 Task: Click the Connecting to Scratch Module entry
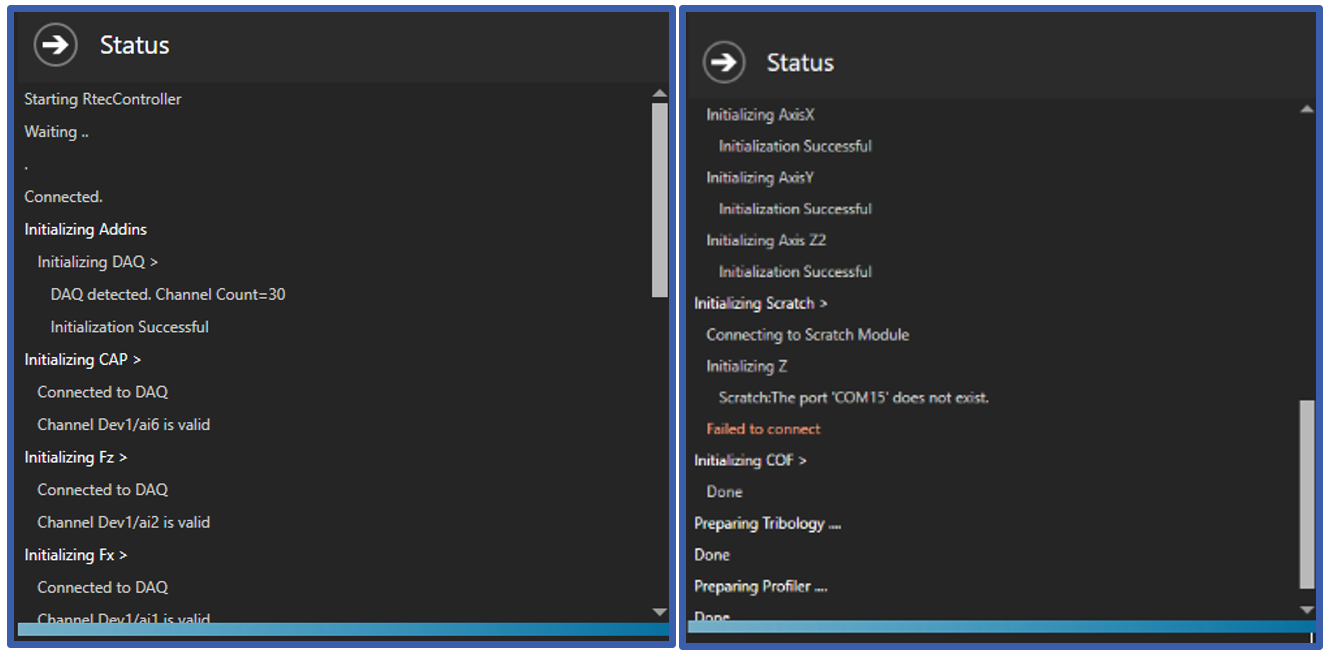tap(807, 335)
